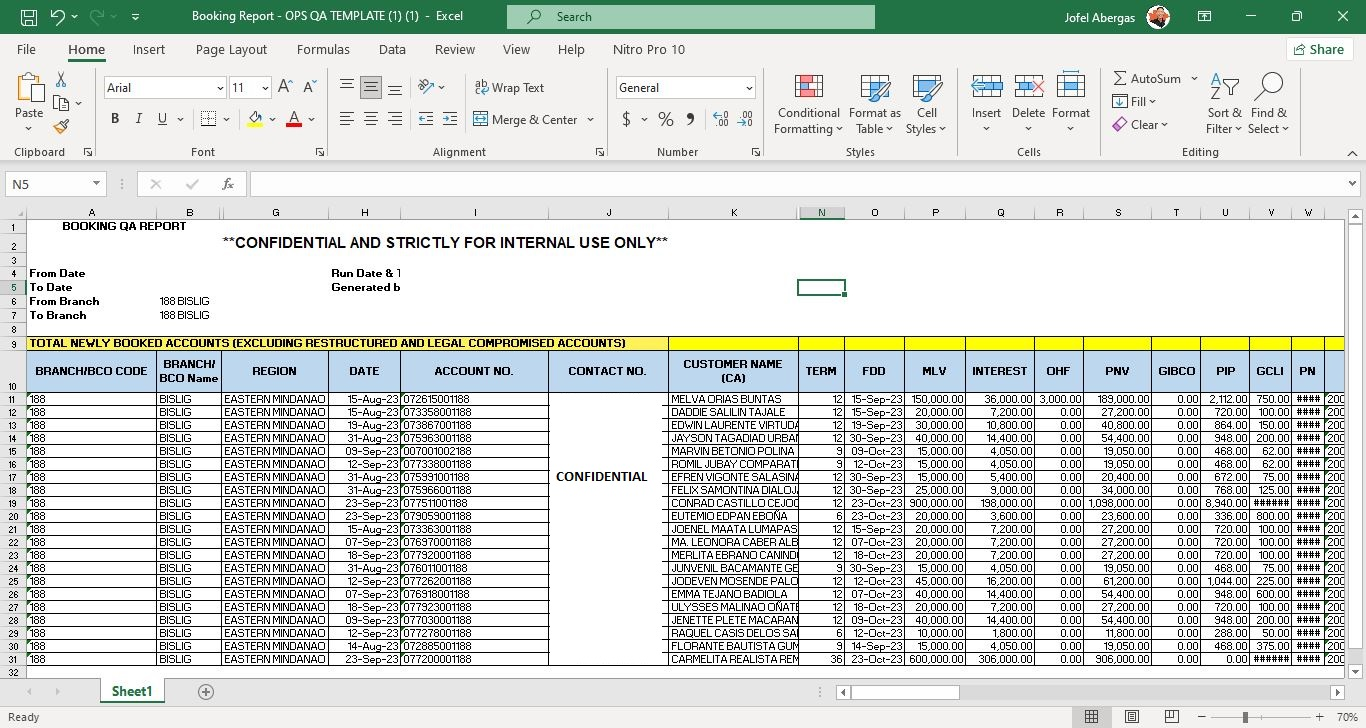
Task: Open the Conditional Formatting menu
Action: 808,103
